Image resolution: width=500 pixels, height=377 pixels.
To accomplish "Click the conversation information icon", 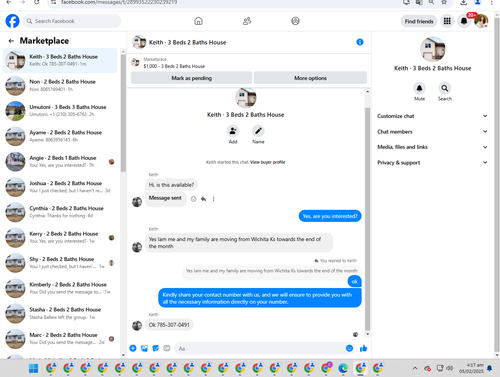I will pos(360,42).
